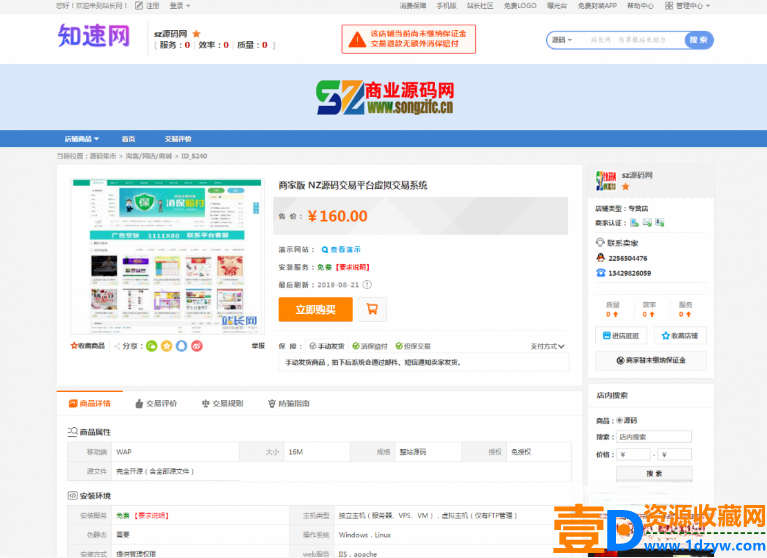Select the 担保交易 guarantee option
This screenshot has width=767, height=558.
(411, 346)
